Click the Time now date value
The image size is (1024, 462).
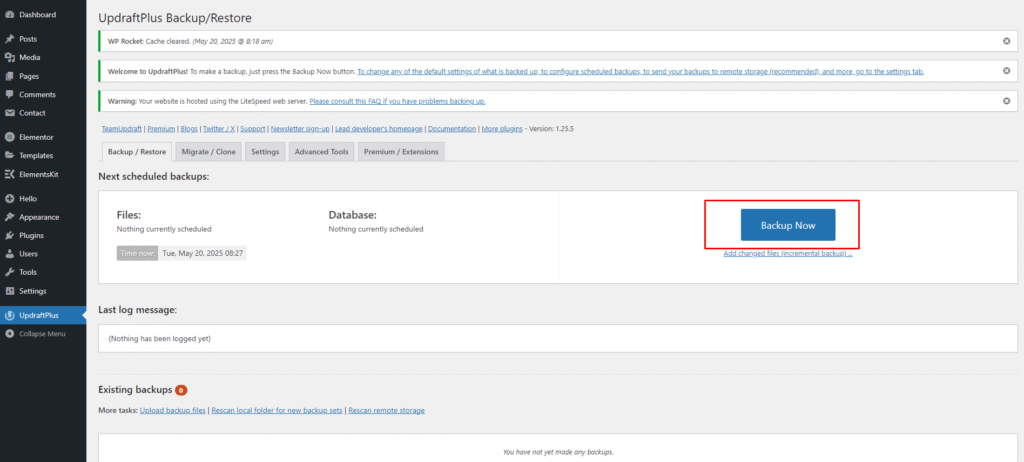[202, 253]
